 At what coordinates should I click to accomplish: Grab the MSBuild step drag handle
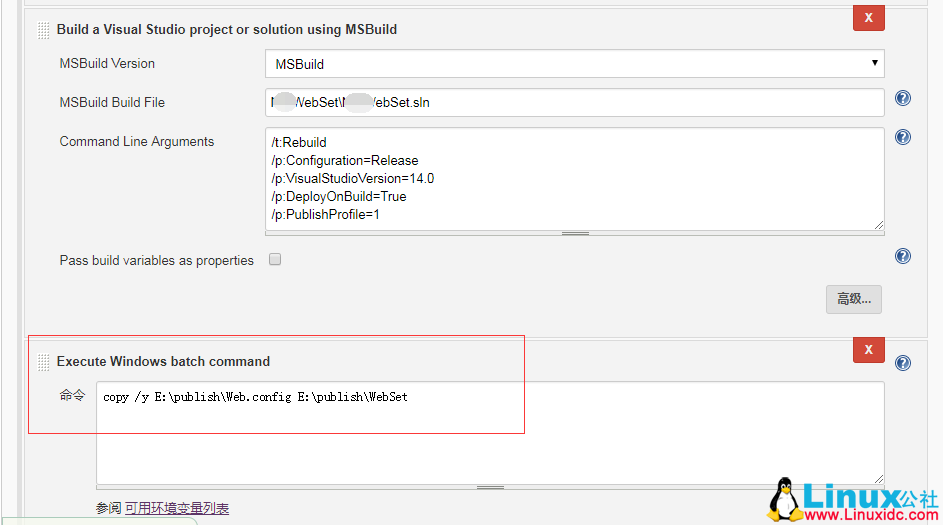[44, 31]
